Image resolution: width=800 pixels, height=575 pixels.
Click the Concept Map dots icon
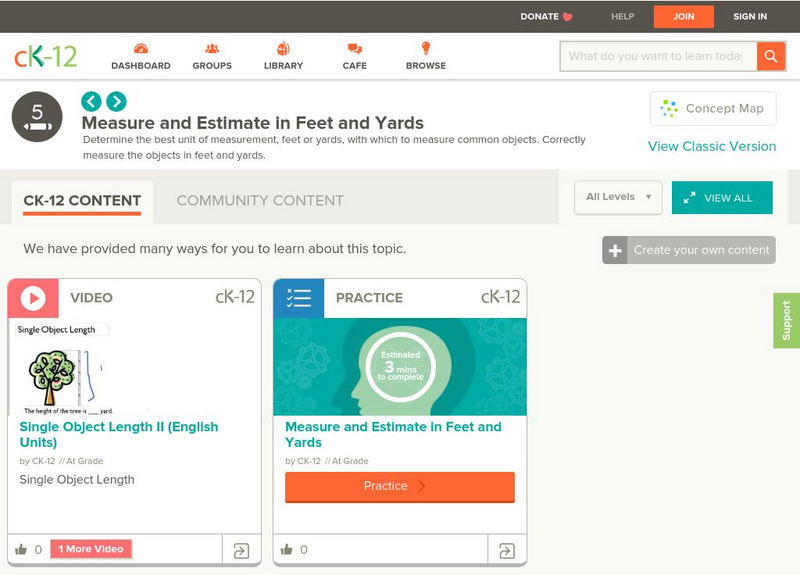pyautogui.click(x=668, y=108)
